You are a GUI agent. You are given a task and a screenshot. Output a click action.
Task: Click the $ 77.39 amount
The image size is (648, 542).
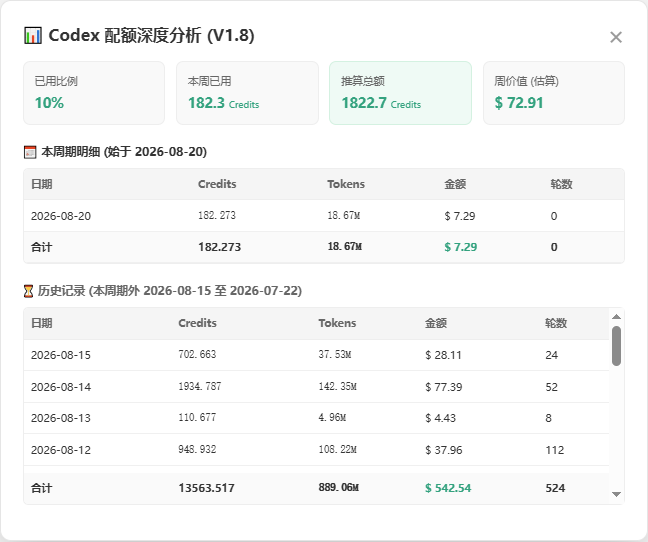pyautogui.click(x=443, y=387)
